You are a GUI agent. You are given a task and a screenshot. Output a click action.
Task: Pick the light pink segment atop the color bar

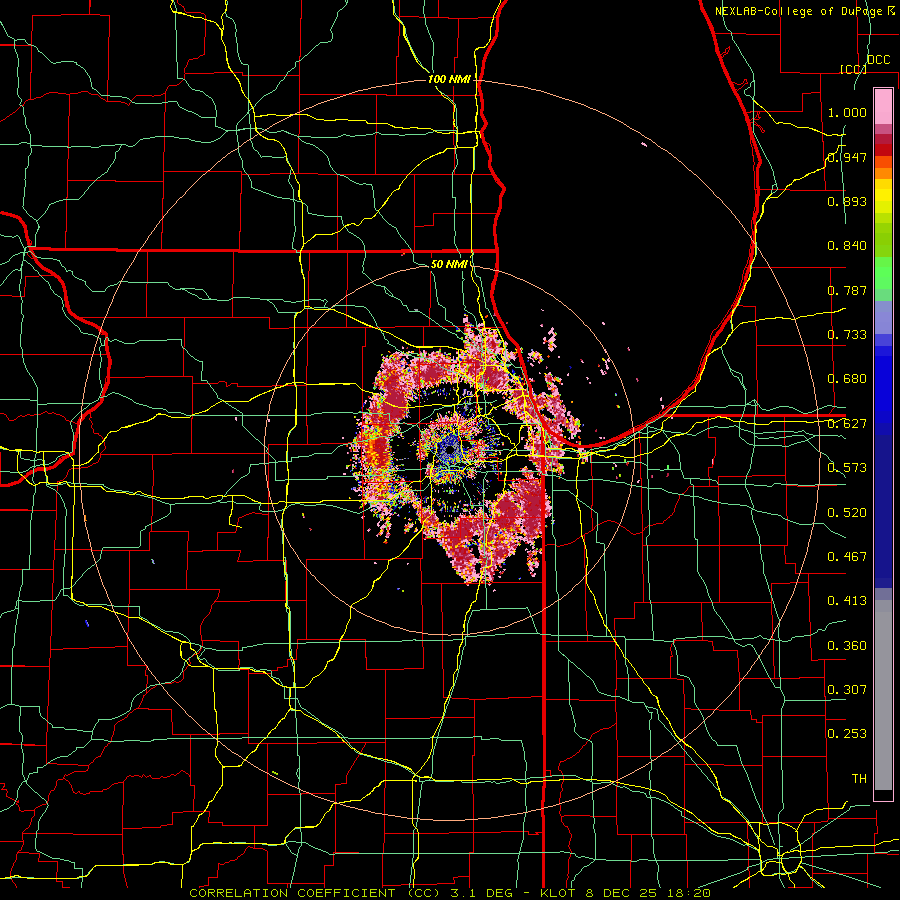coord(883,106)
